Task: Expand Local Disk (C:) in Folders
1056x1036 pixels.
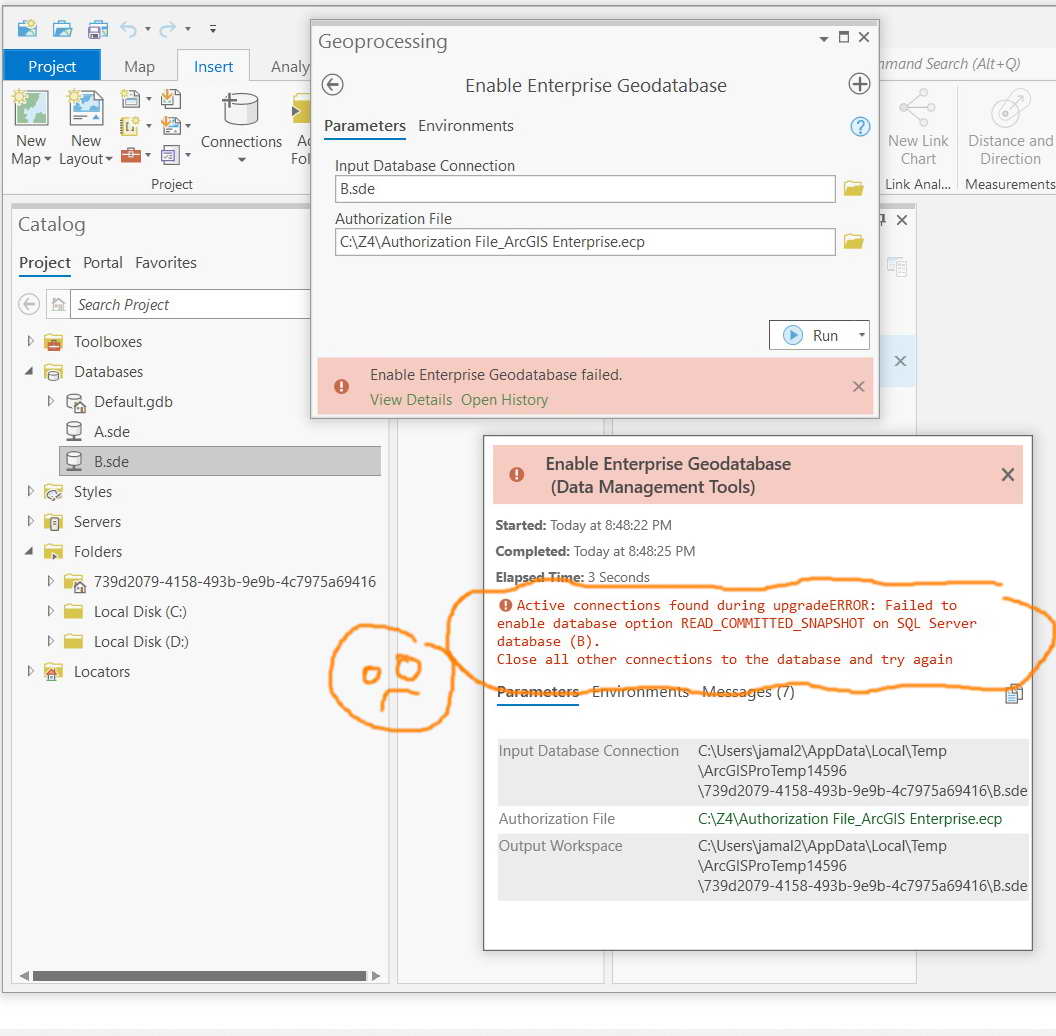Action: coord(49,611)
